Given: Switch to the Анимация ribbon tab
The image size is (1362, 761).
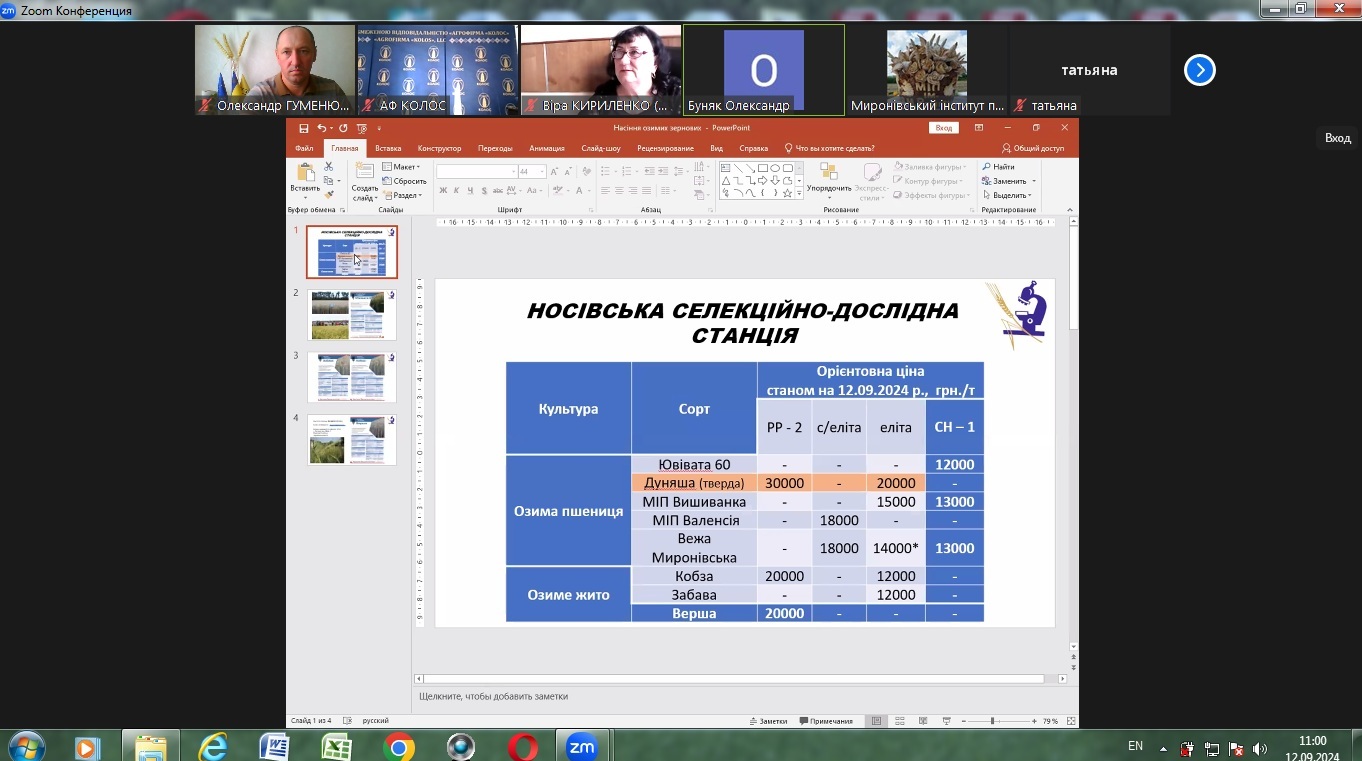Looking at the screenshot, I should pos(547,148).
